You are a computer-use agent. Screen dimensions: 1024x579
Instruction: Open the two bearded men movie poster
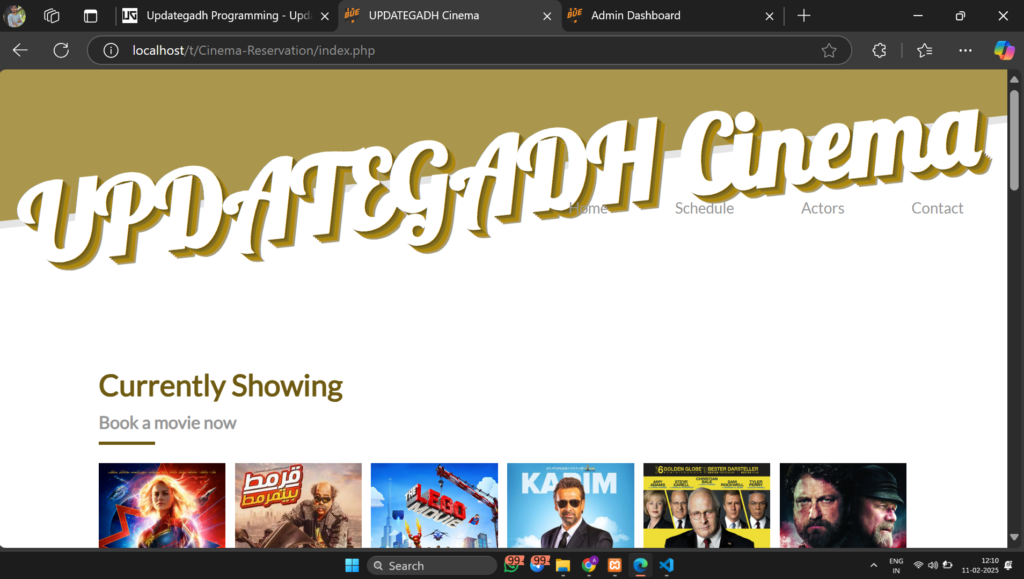(x=843, y=505)
